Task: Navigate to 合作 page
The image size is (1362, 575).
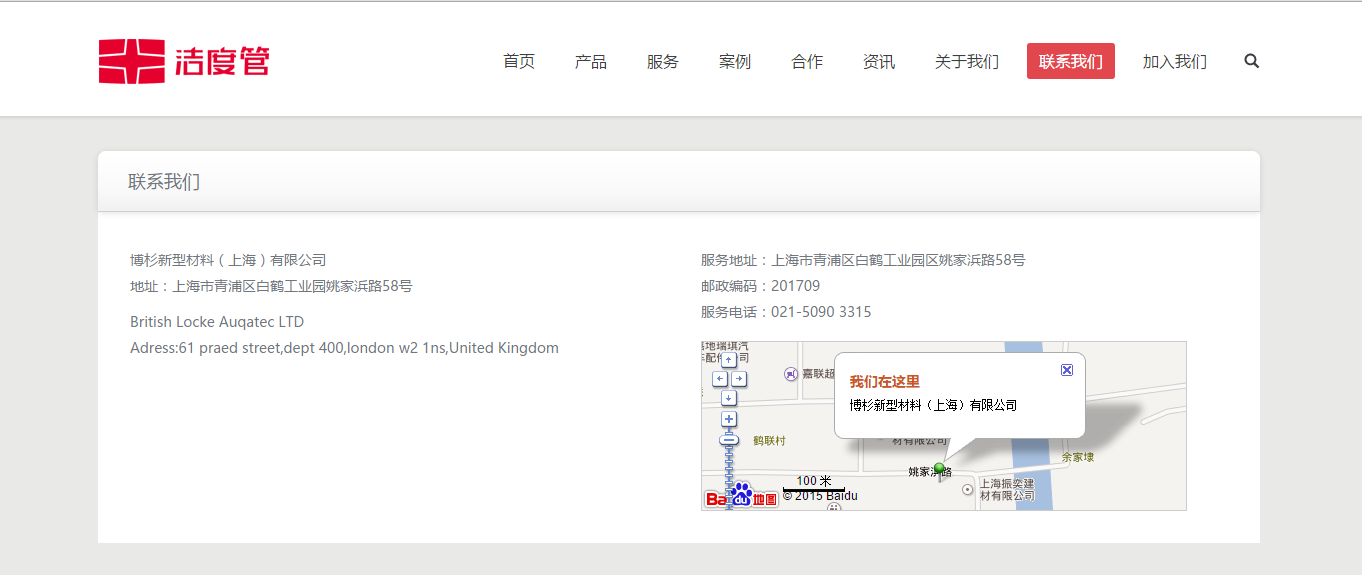Action: (807, 62)
